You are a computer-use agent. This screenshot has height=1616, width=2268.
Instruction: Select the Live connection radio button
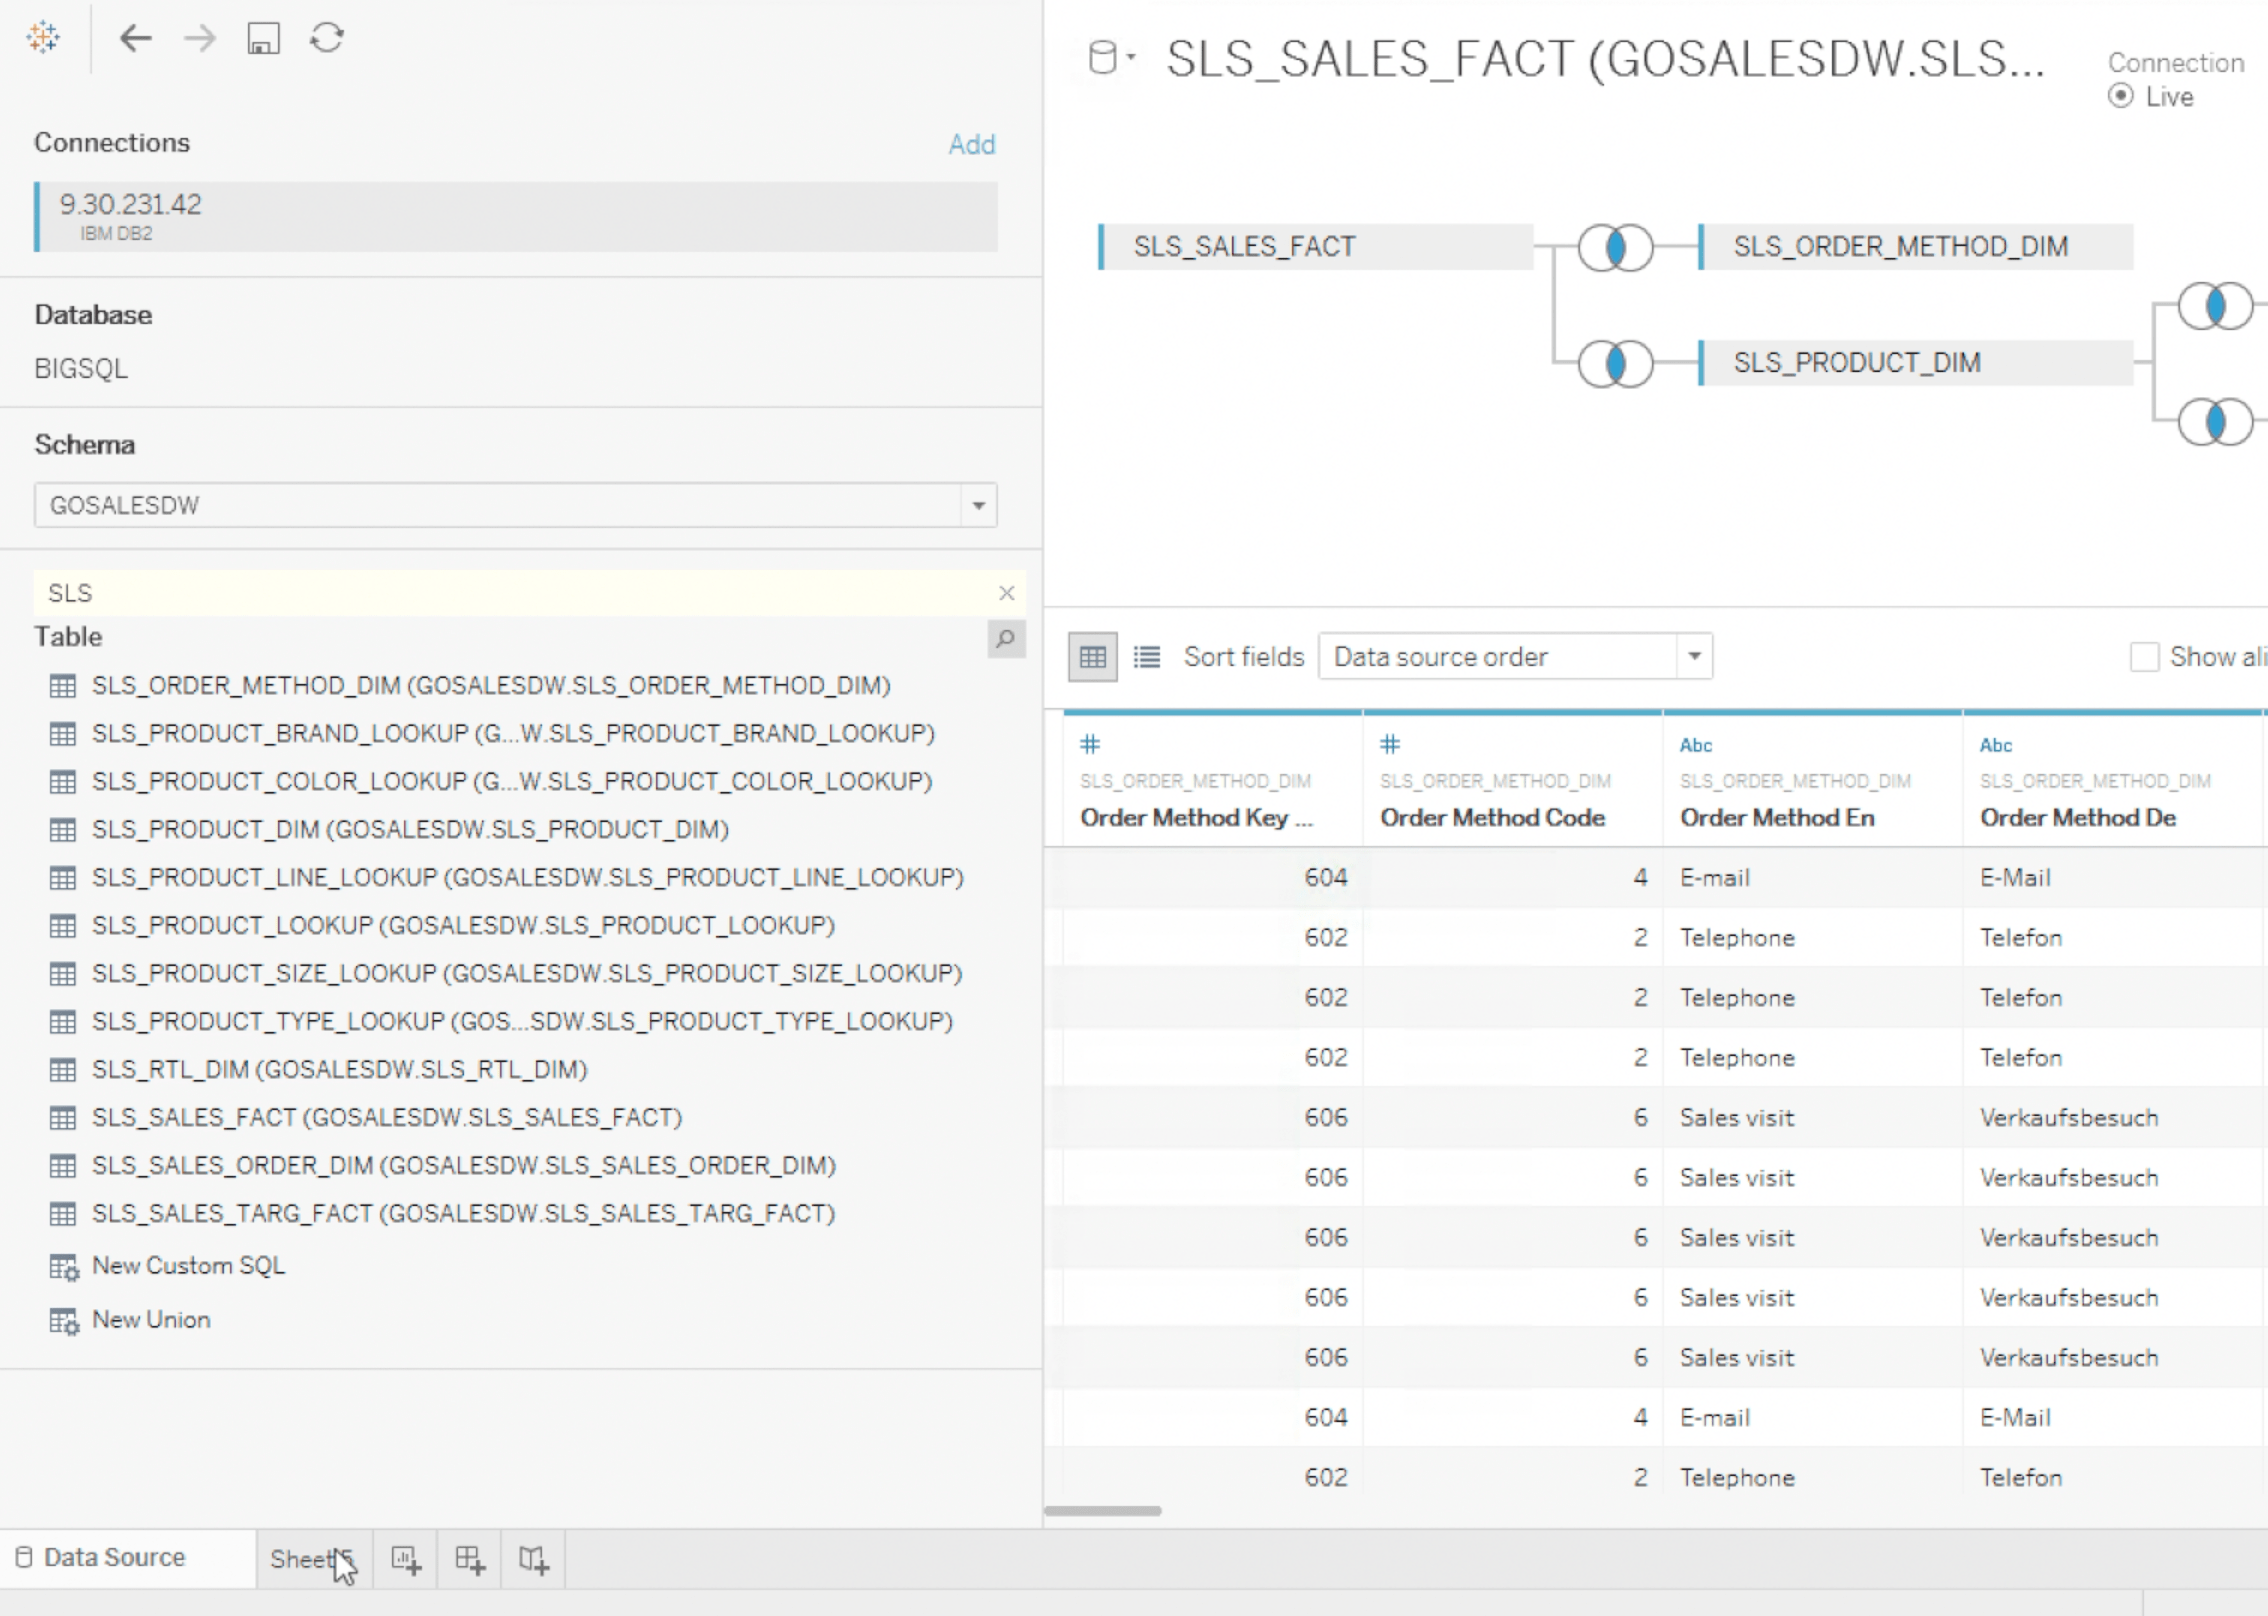point(2120,96)
